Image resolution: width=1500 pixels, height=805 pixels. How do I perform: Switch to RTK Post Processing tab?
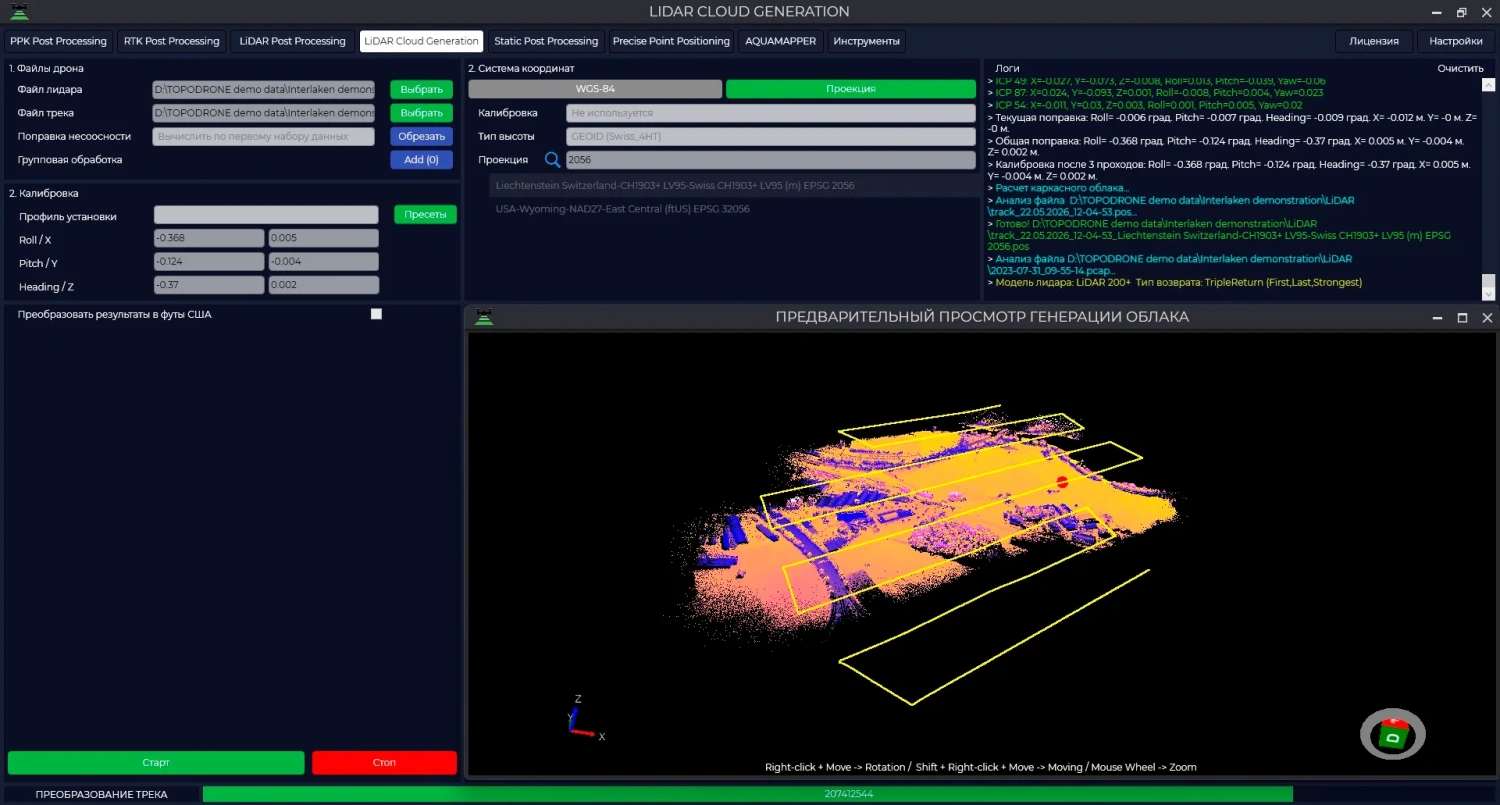click(172, 41)
